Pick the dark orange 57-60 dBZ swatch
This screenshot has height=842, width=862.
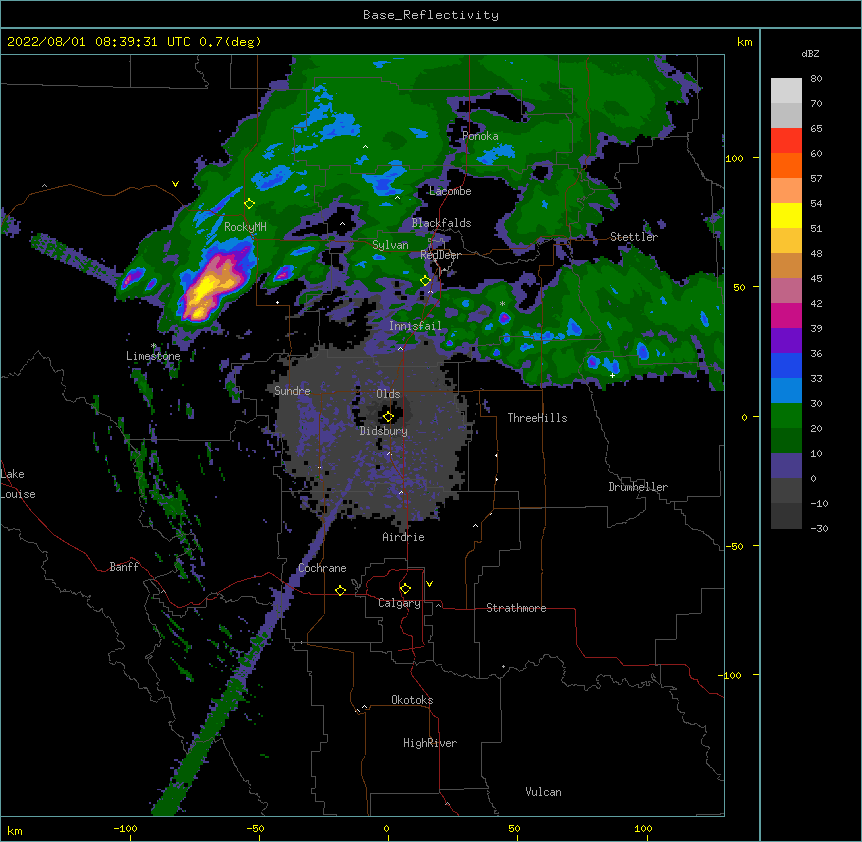pos(786,165)
